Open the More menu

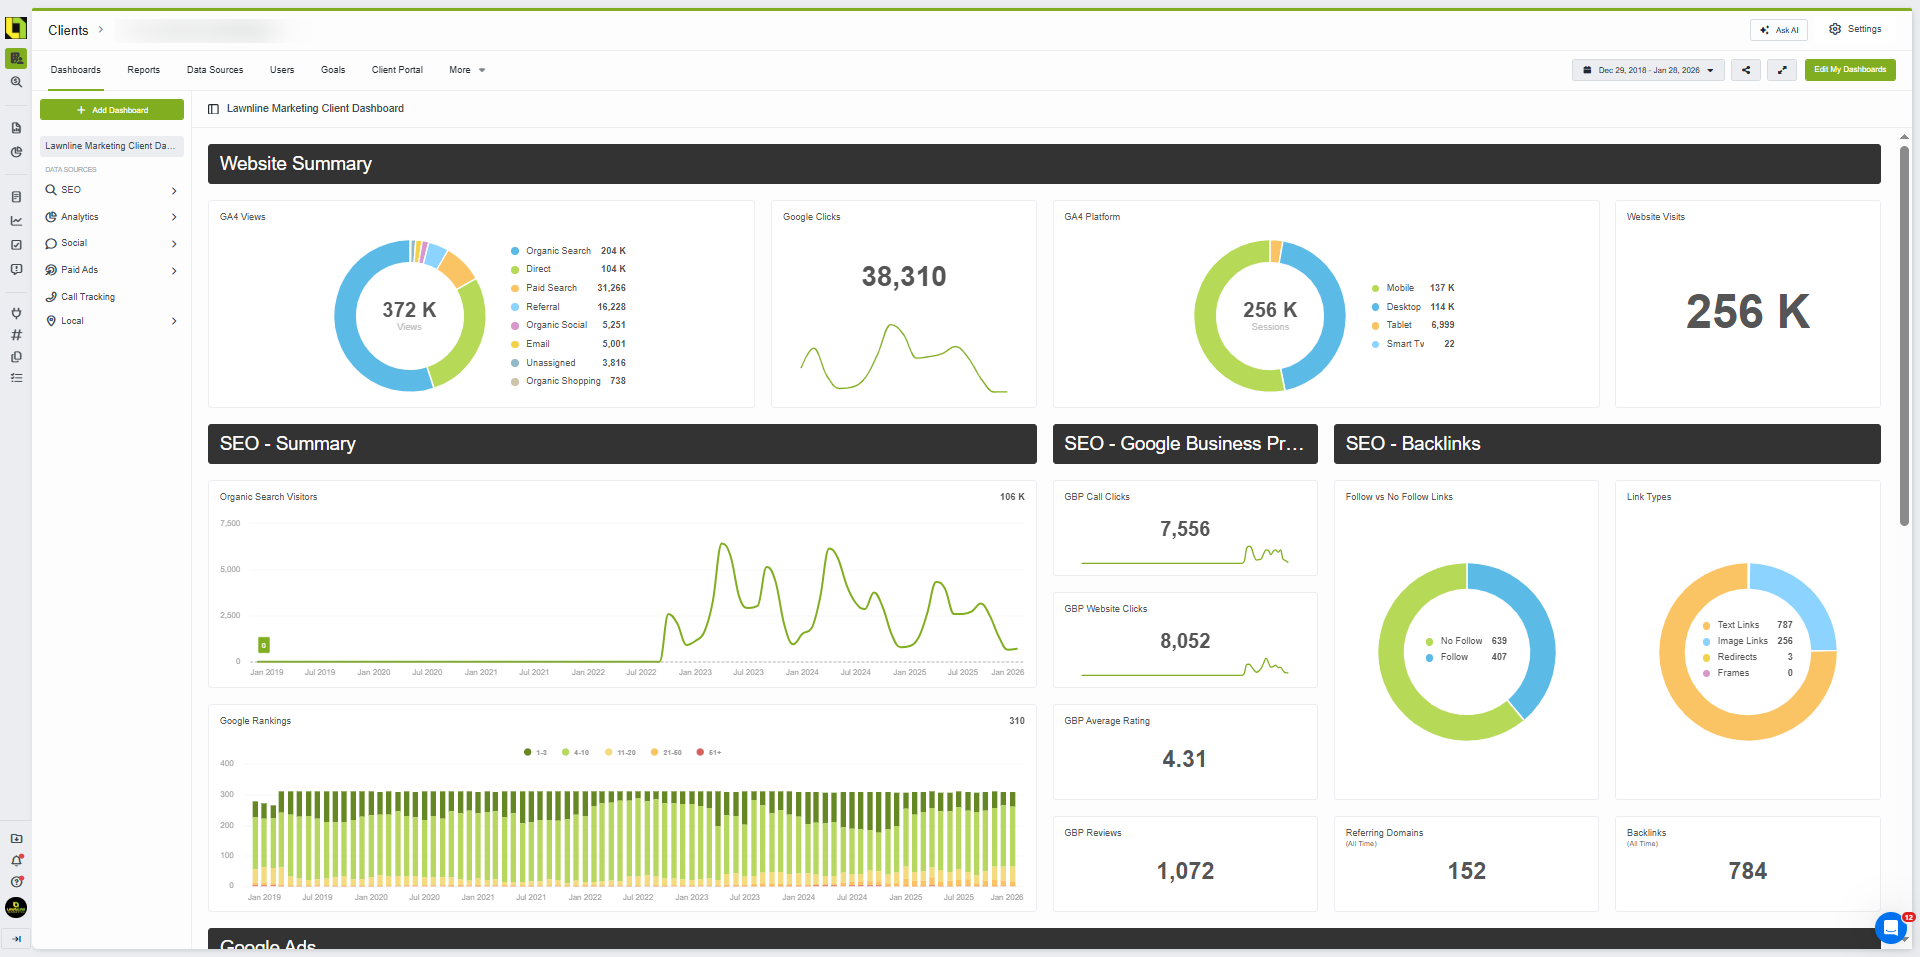(x=466, y=70)
